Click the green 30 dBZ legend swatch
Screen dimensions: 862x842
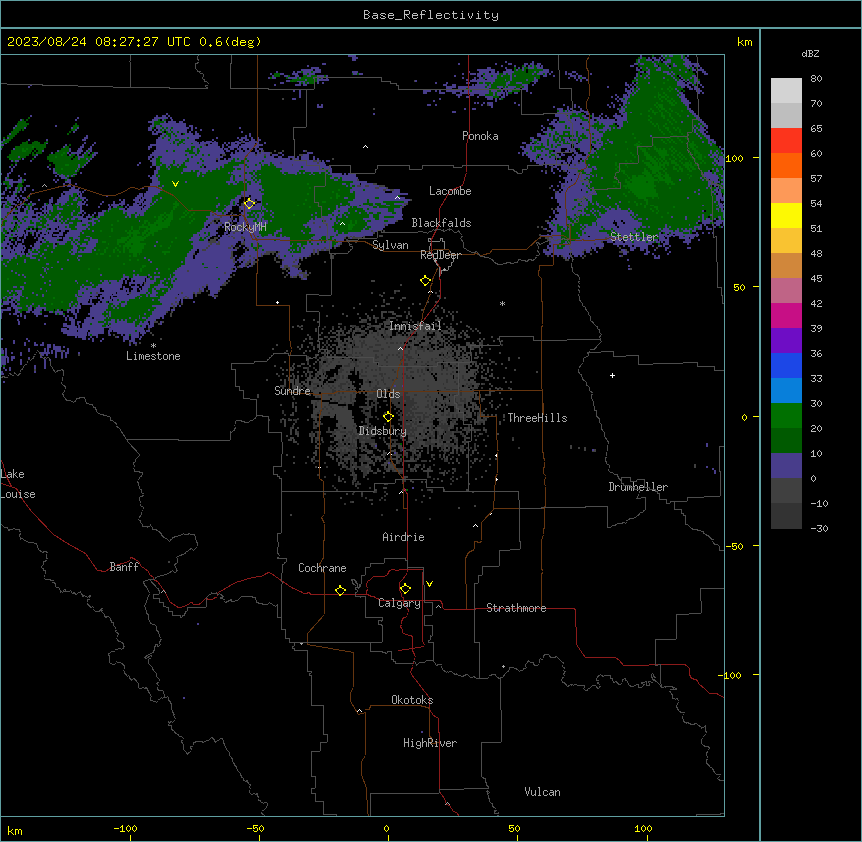tap(786, 416)
